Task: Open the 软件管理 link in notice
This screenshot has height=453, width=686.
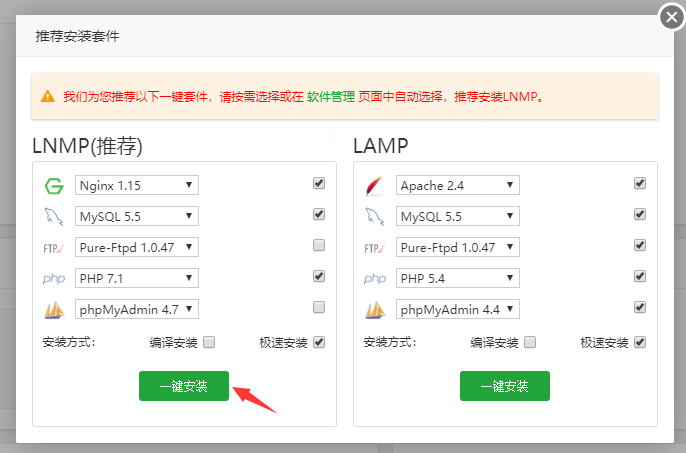Action: [331, 96]
